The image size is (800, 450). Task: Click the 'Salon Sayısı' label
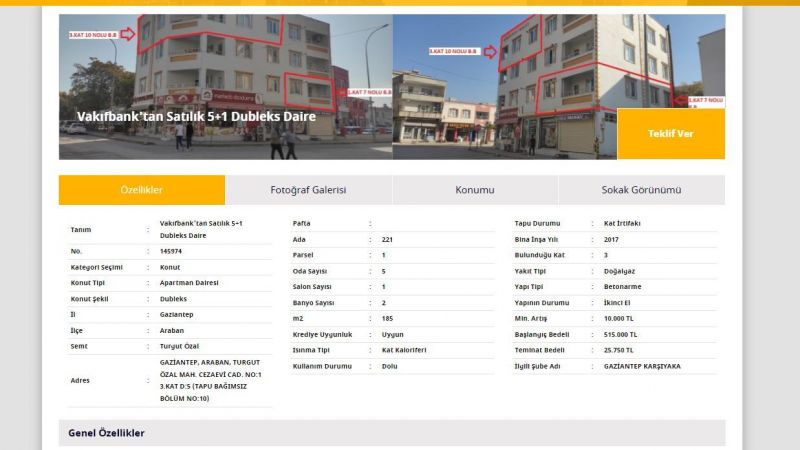pyautogui.click(x=312, y=287)
